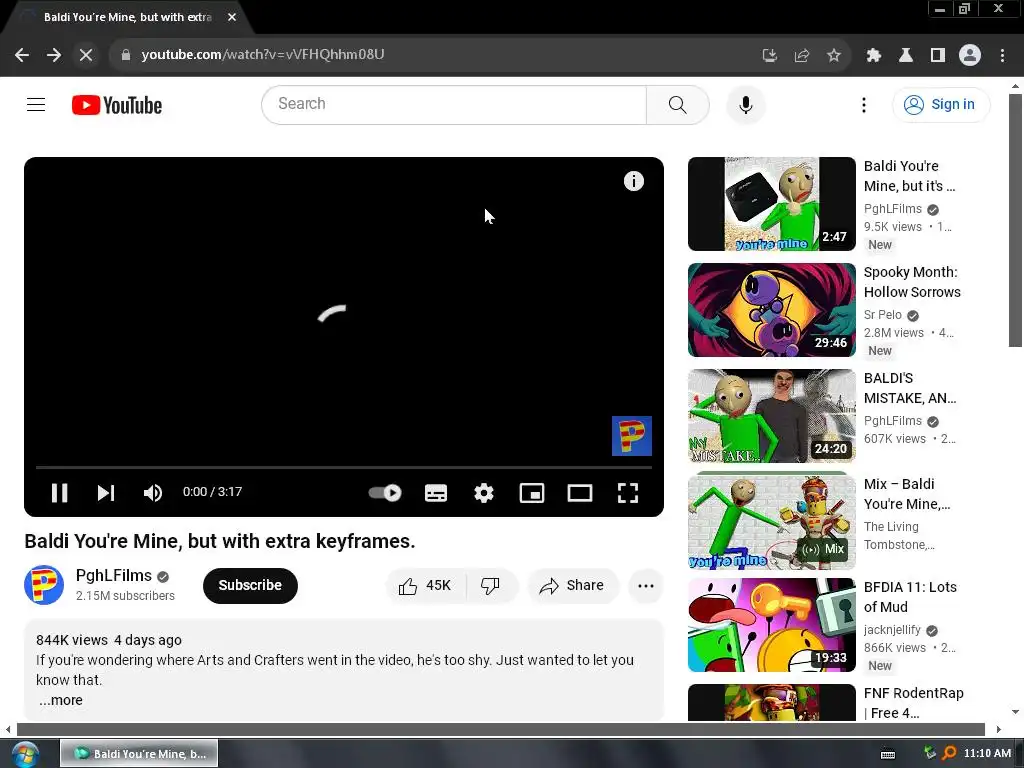
Task: Like the video with 45K likes
Action: (426, 586)
